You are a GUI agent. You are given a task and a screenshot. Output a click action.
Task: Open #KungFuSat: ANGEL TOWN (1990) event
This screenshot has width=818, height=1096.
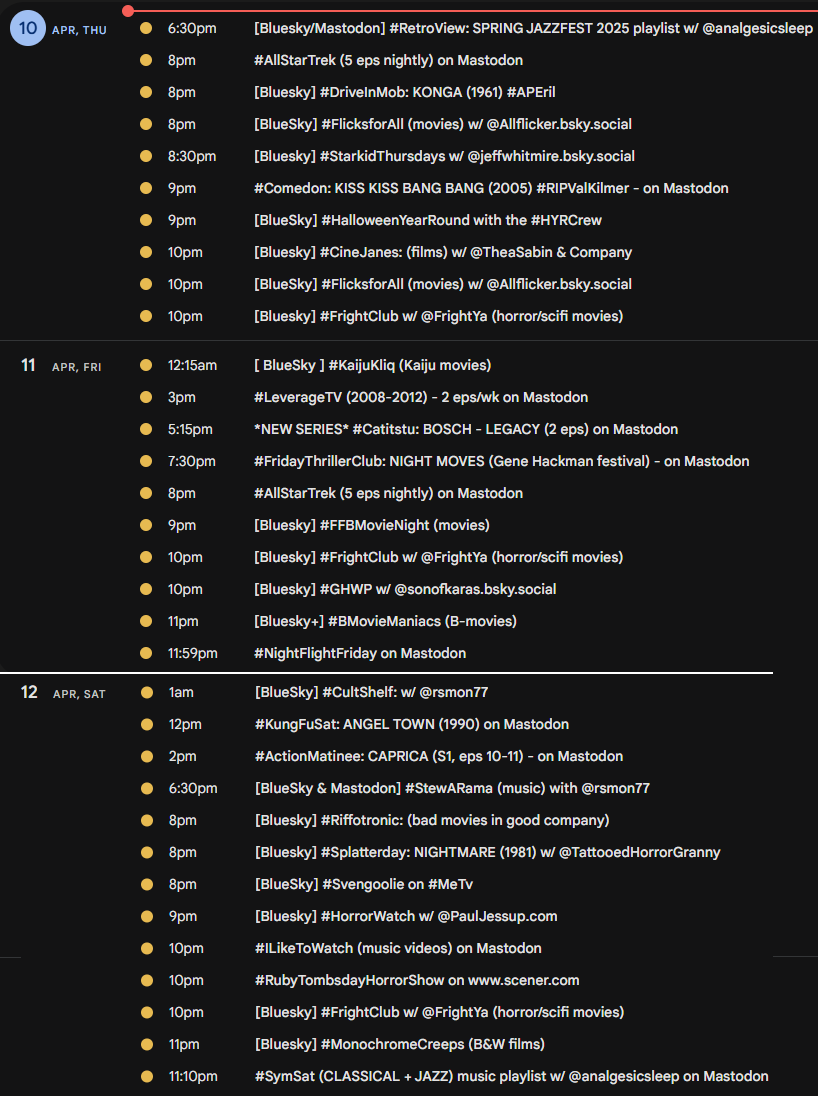412,725
